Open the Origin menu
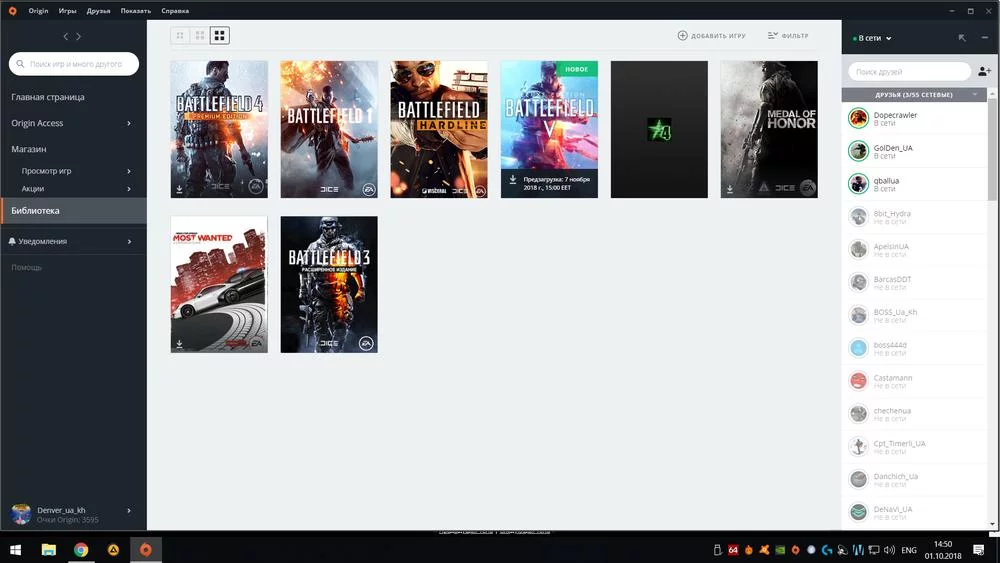Viewport: 1000px width, 563px height. point(38,11)
